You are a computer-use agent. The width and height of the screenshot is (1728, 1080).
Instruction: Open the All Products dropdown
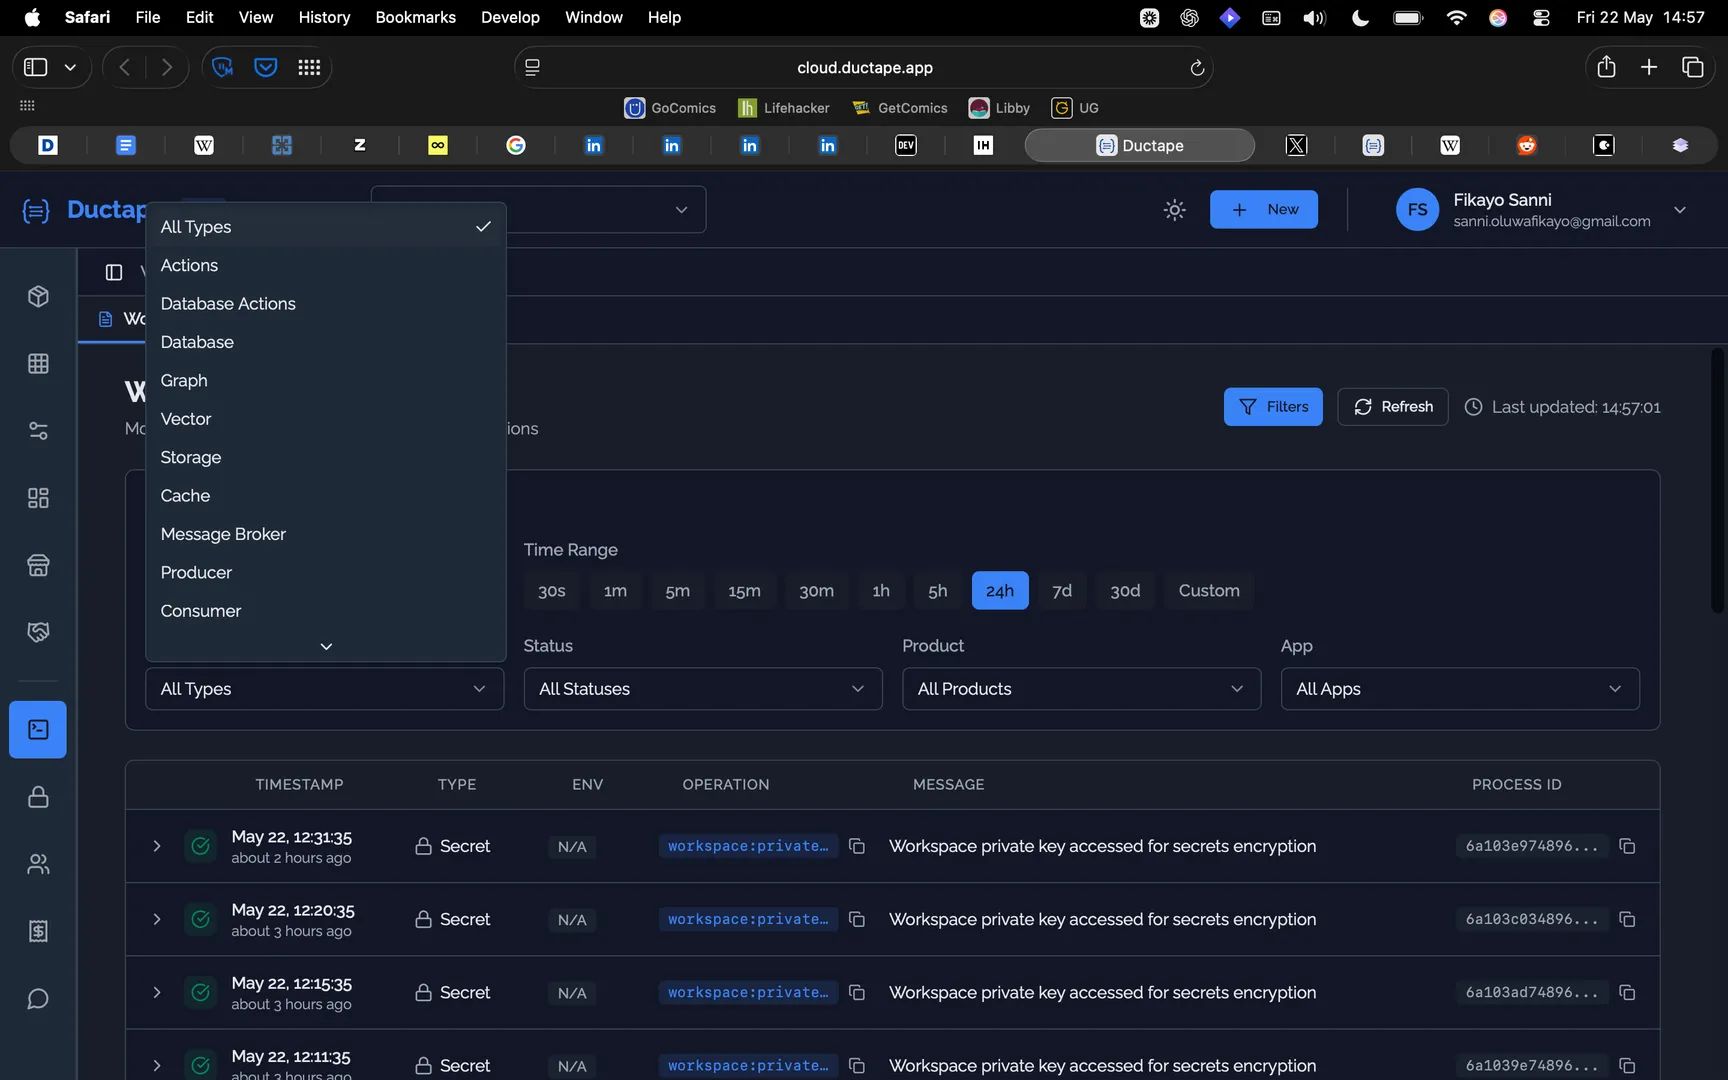pos(1081,689)
